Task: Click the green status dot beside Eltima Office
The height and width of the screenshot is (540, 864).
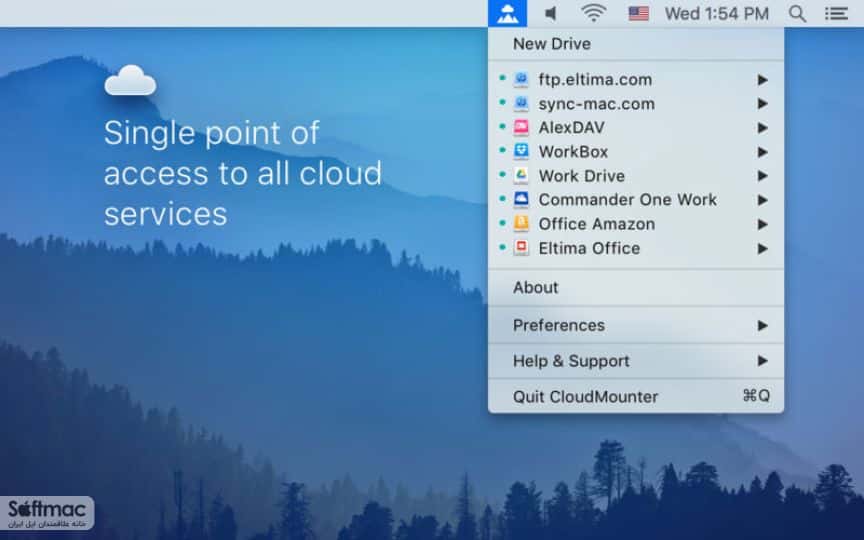Action: click(x=502, y=247)
